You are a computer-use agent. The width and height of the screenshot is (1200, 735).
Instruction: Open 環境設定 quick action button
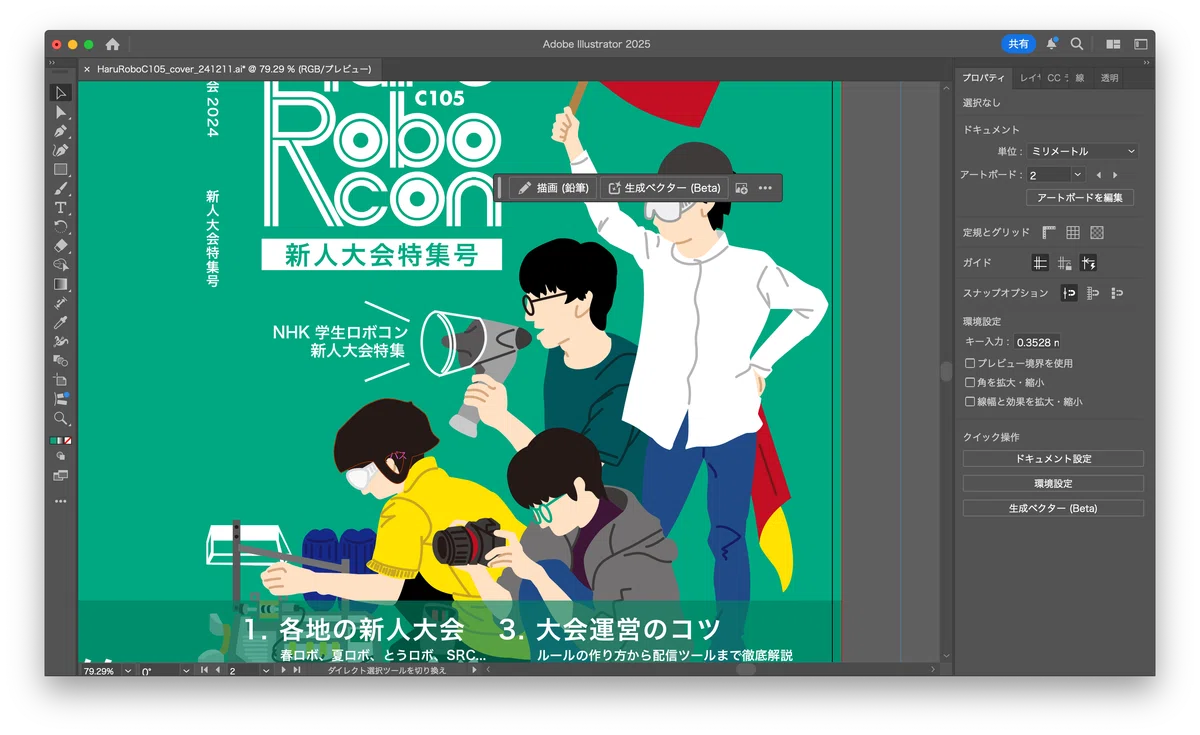(1053, 483)
